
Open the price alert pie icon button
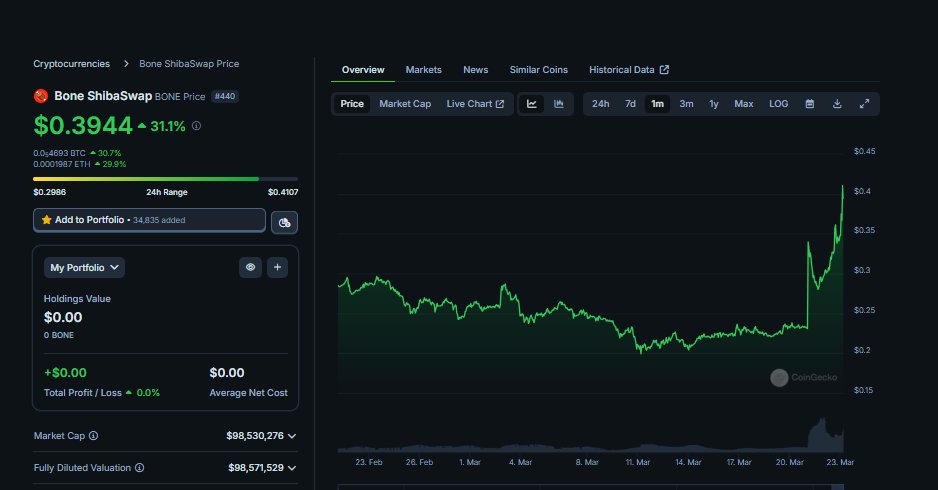coord(284,223)
